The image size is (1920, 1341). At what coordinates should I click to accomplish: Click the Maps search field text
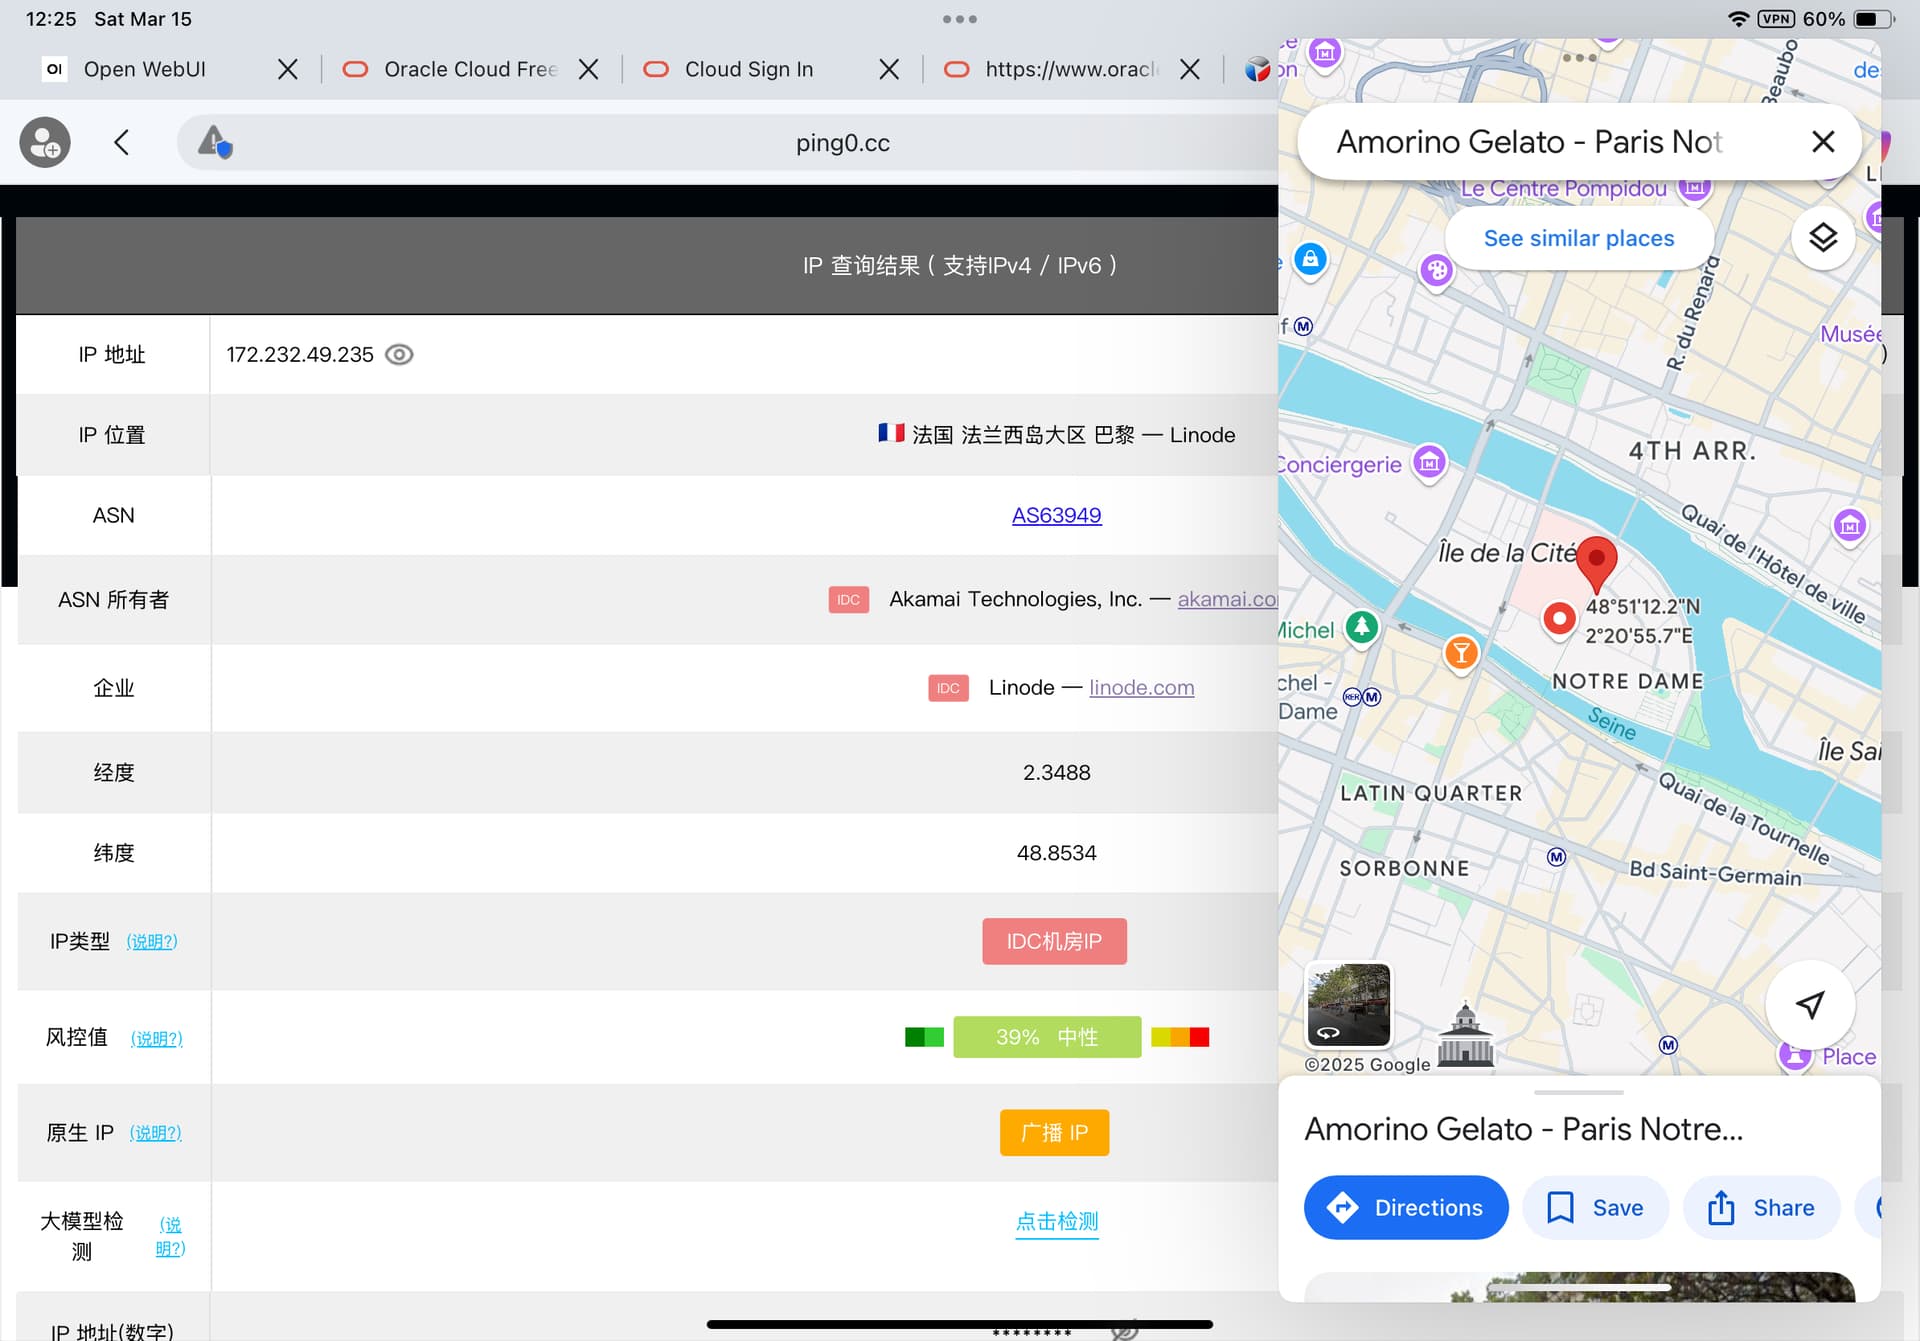tap(1529, 142)
